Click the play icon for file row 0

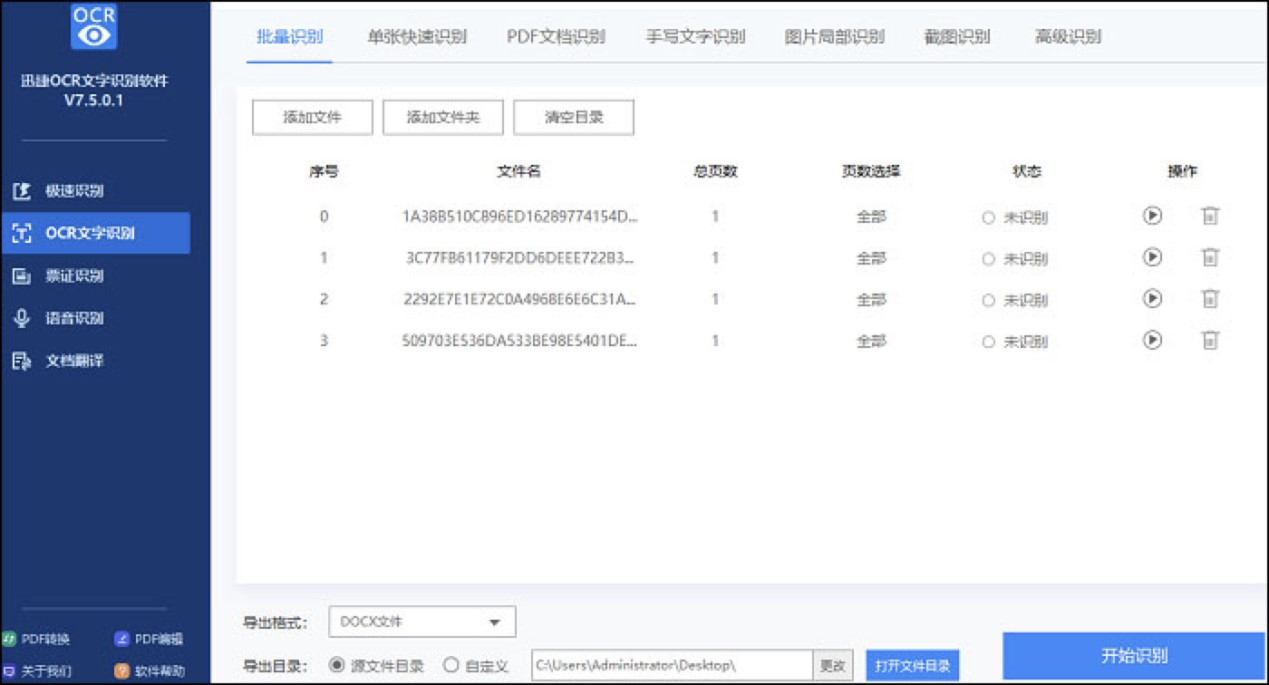tap(1152, 215)
